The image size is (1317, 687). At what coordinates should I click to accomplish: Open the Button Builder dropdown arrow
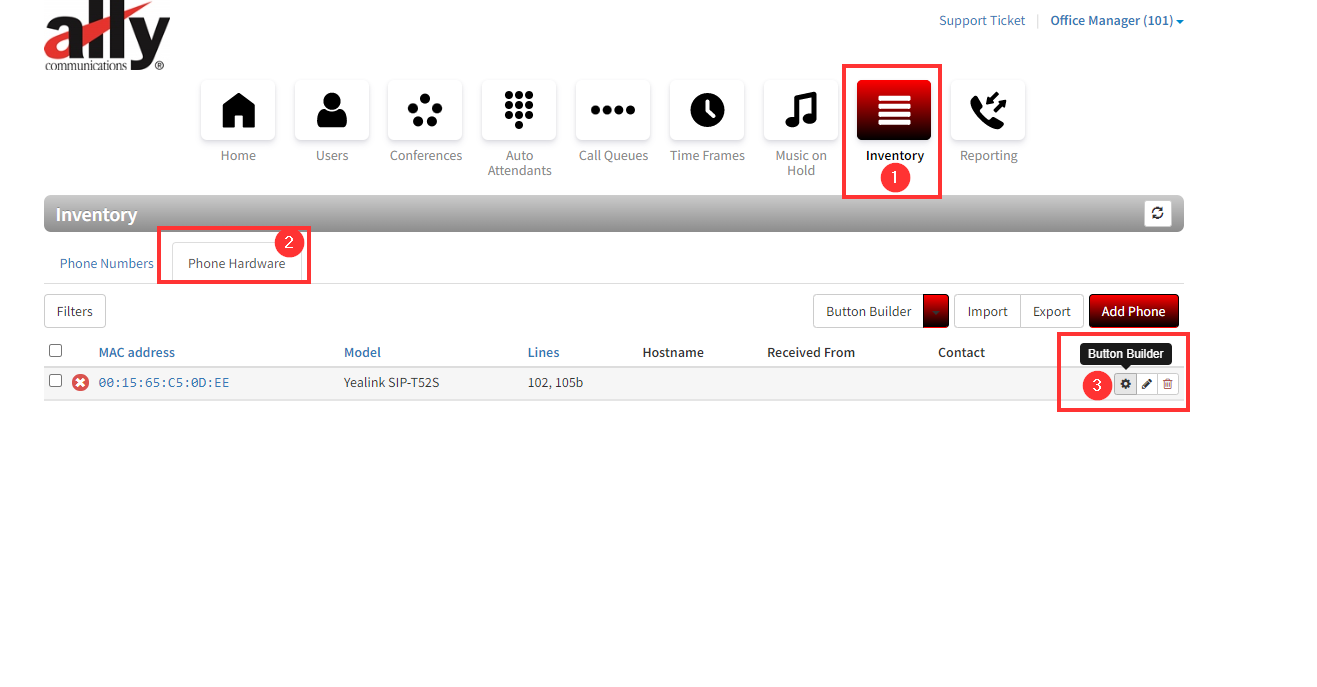tap(936, 311)
